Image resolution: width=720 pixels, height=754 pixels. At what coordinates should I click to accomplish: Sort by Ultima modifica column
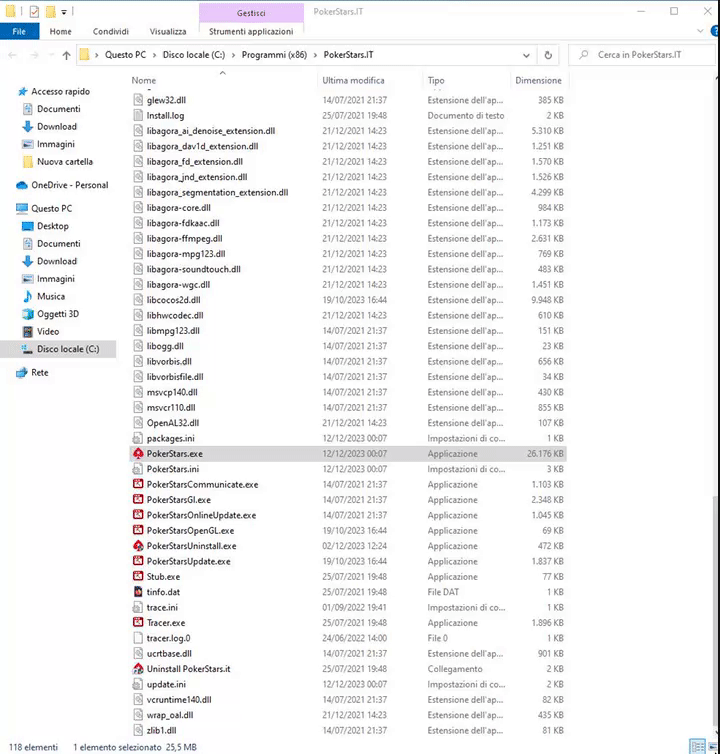click(x=353, y=80)
